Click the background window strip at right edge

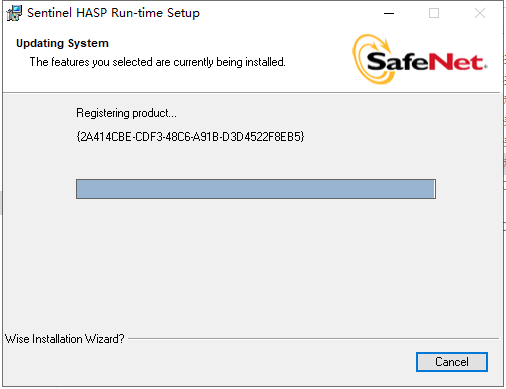point(505,133)
